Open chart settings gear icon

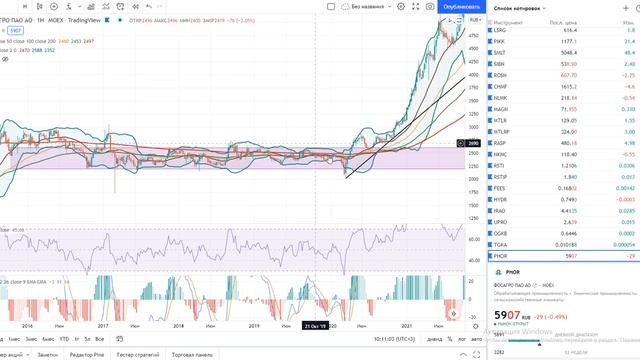tap(401, 7)
